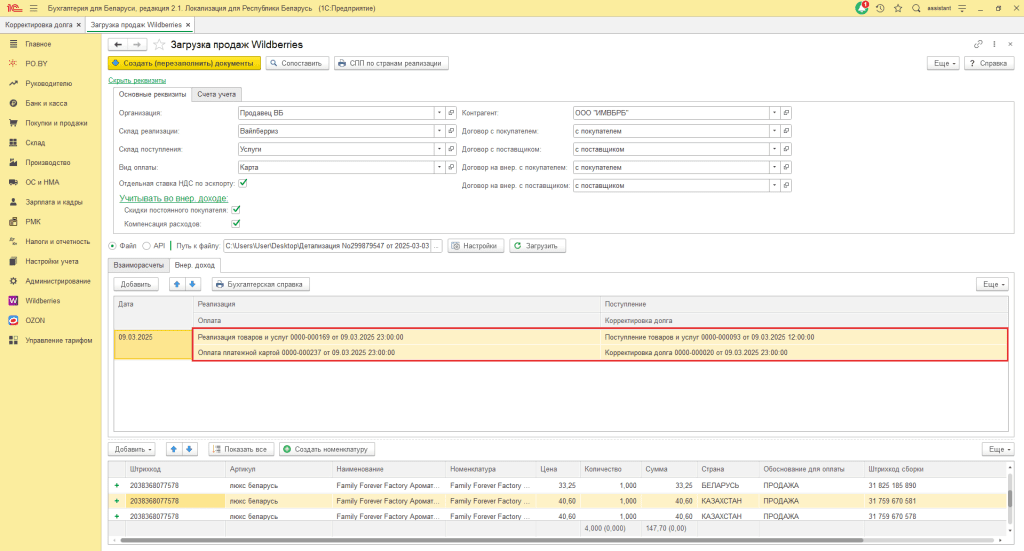Screen dimensions: 1024x551
Task: Click file path browse ellipsis button
Action: [x=437, y=246]
